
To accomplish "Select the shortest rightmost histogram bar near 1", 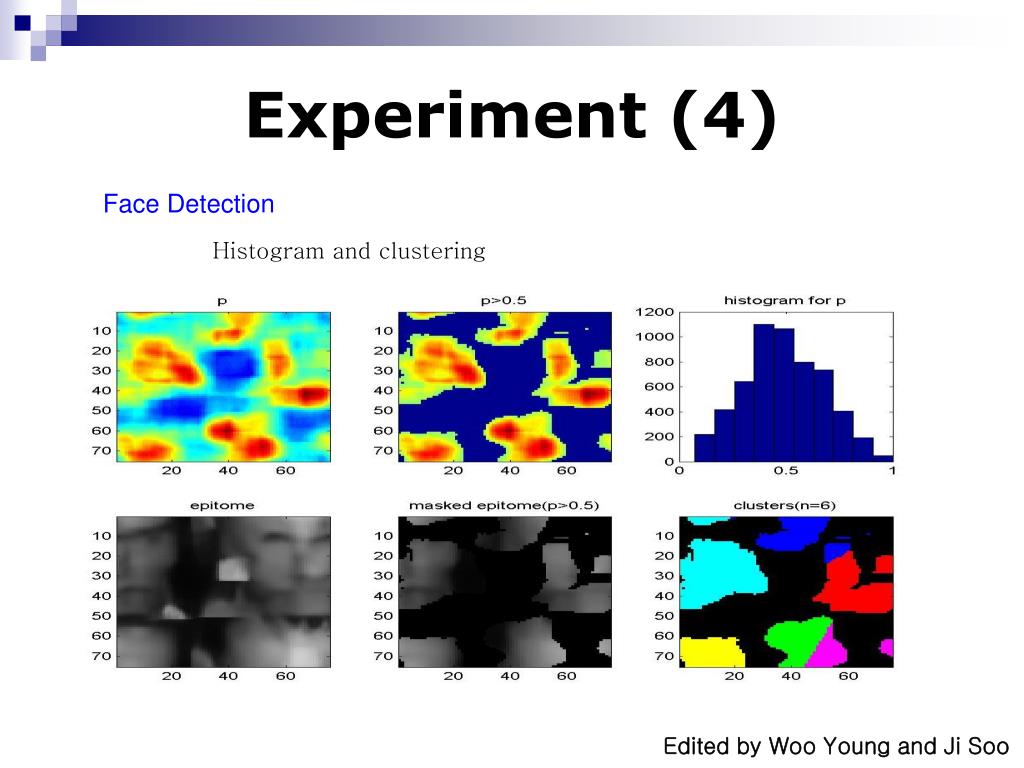I will [883, 458].
